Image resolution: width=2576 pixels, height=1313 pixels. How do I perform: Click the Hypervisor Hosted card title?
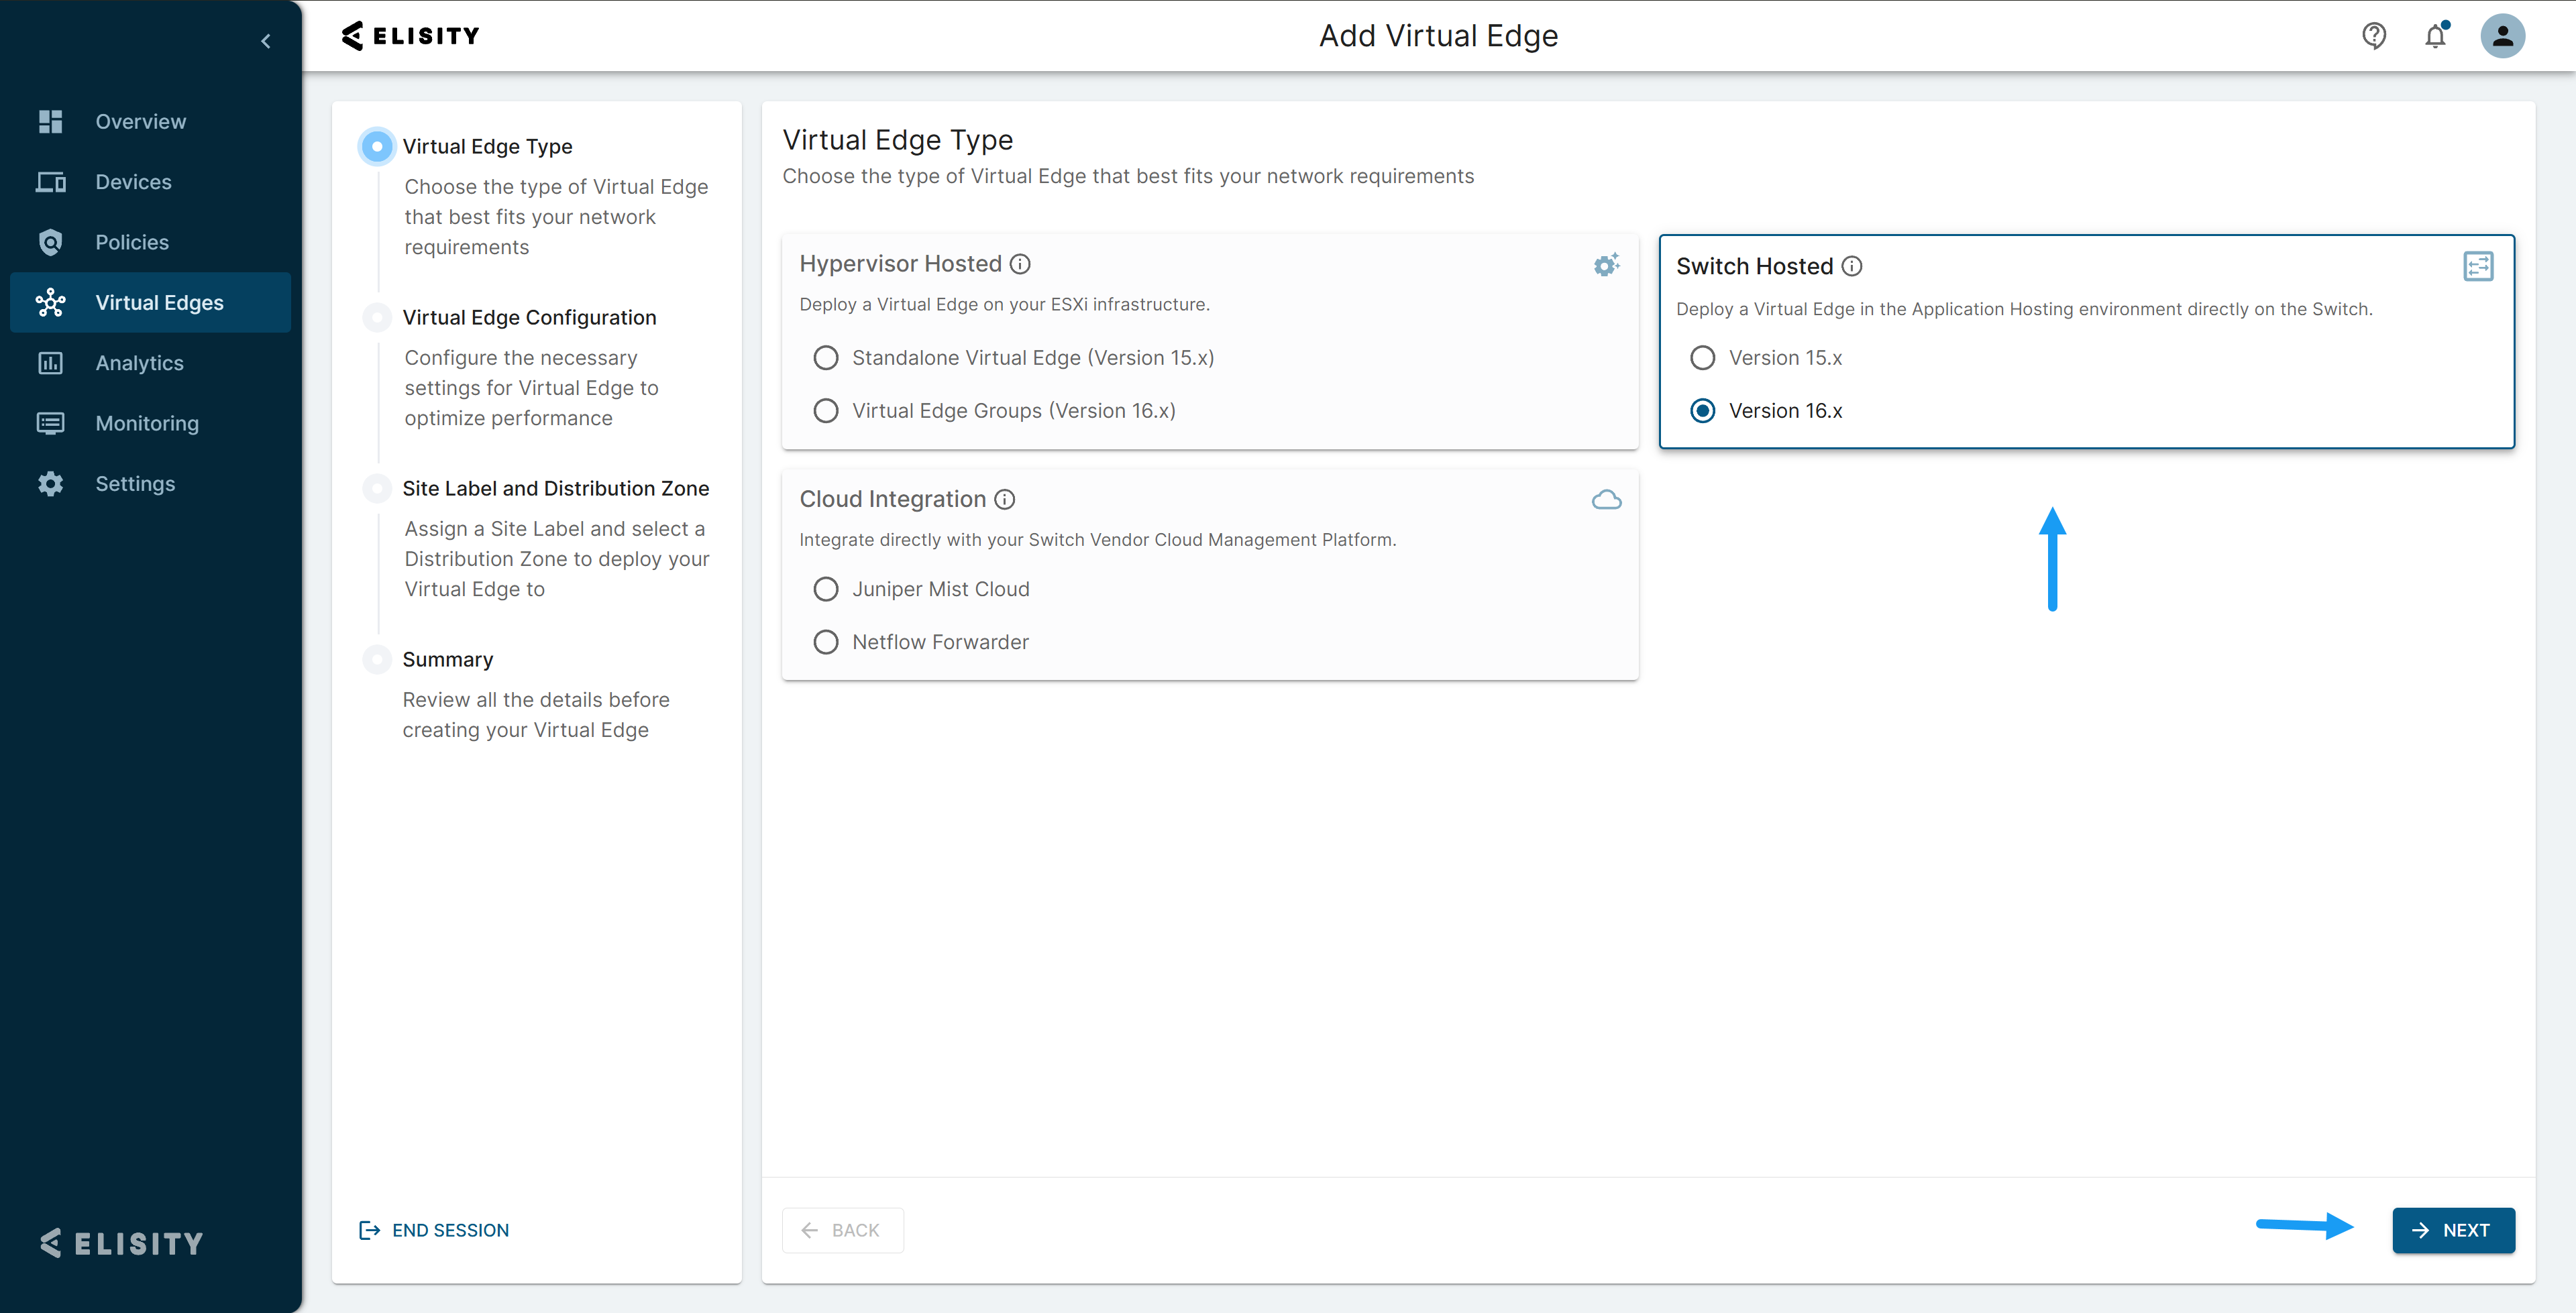(x=900, y=264)
